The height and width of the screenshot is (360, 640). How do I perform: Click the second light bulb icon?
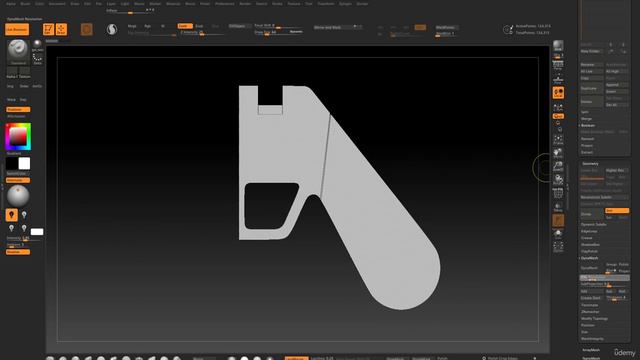[24, 215]
